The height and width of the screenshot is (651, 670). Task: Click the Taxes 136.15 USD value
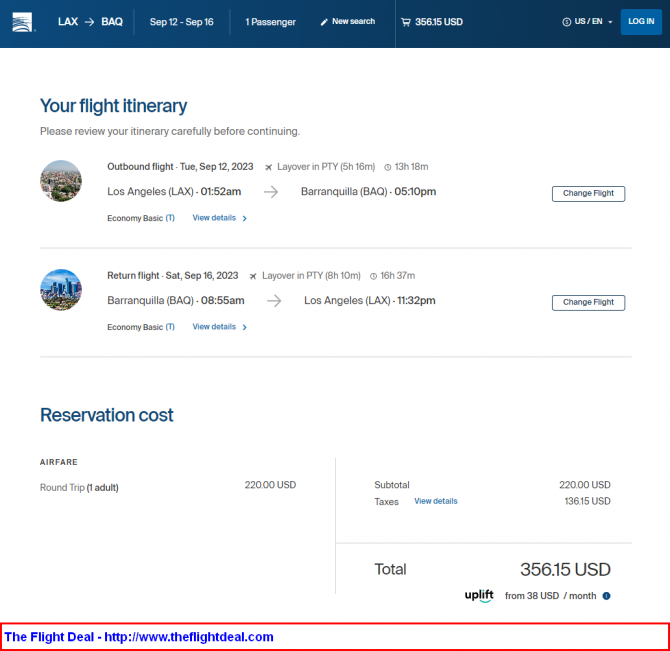coord(587,501)
